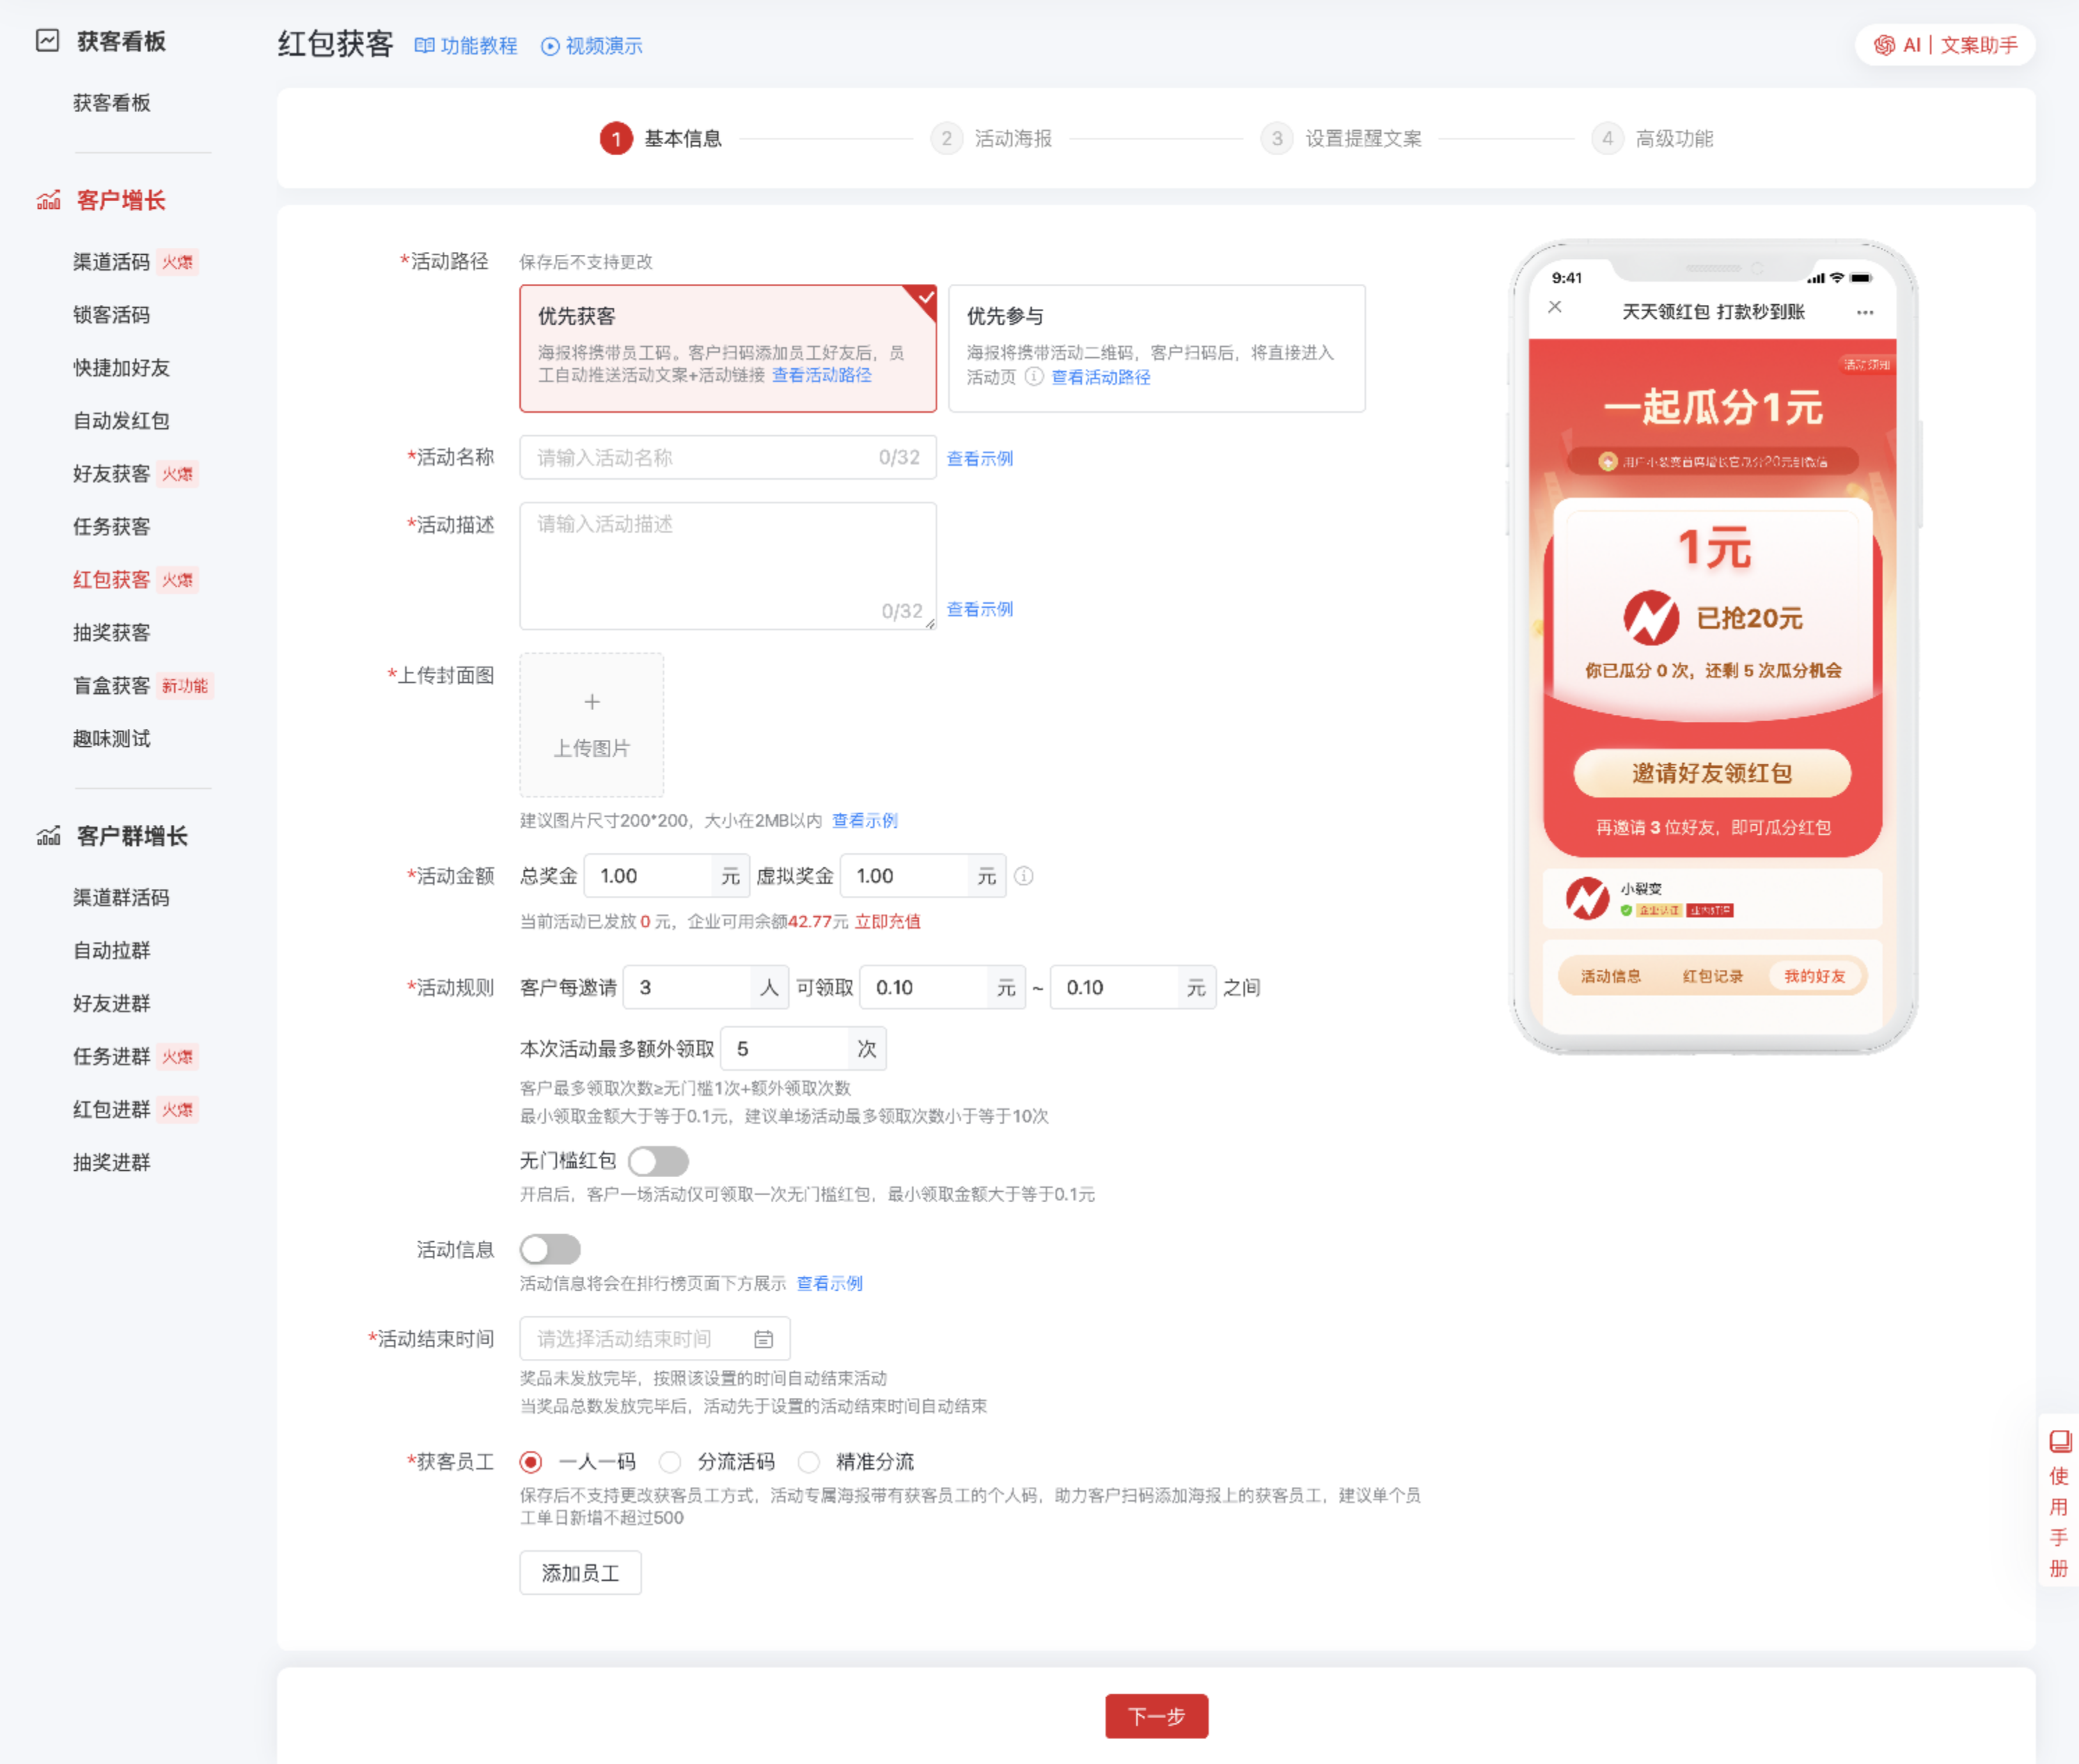
Task: Click the 下一步 button
Action: pyautogui.click(x=1156, y=1716)
